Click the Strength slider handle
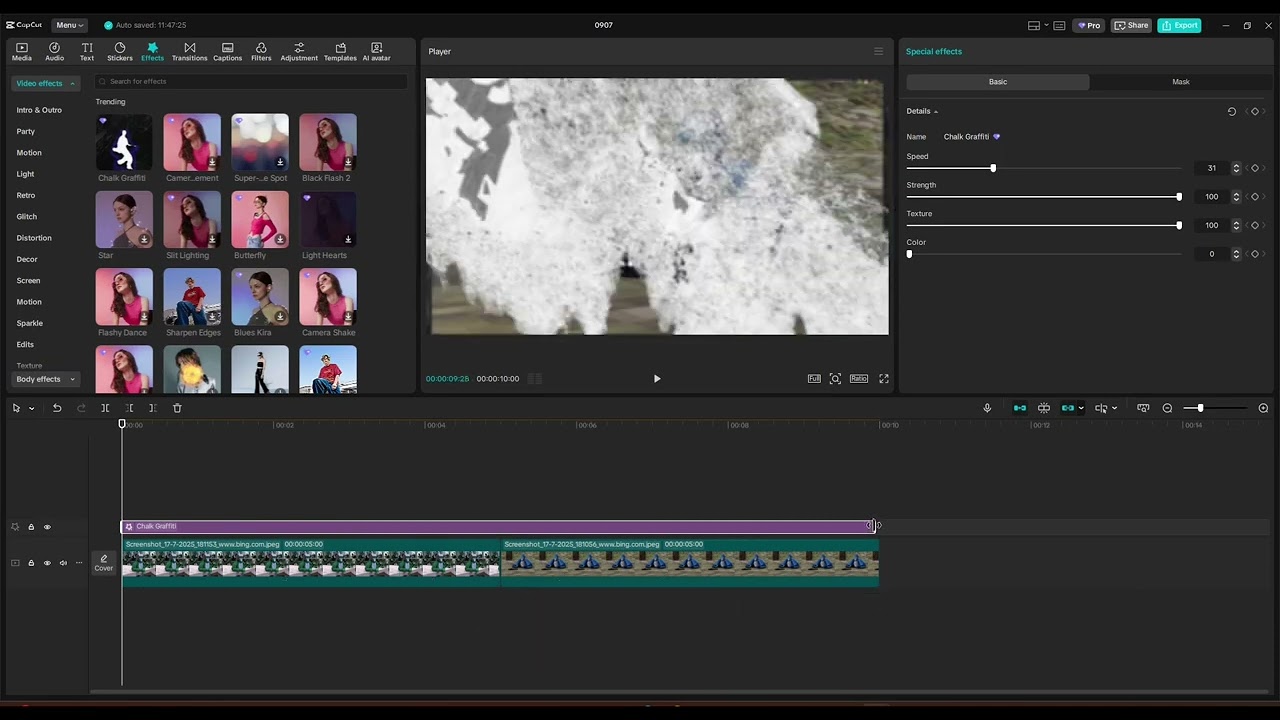Screen dimensions: 1280x720 click(1179, 197)
